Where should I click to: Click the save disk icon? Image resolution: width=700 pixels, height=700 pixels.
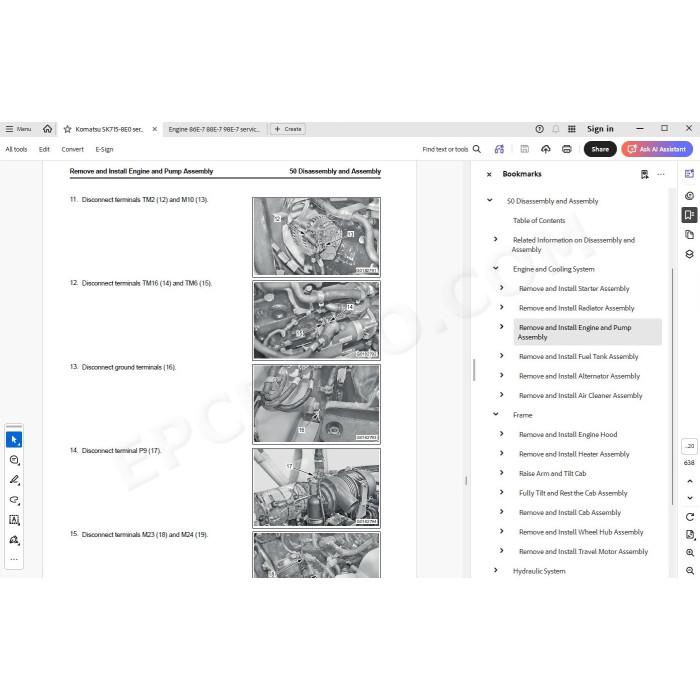click(525, 149)
